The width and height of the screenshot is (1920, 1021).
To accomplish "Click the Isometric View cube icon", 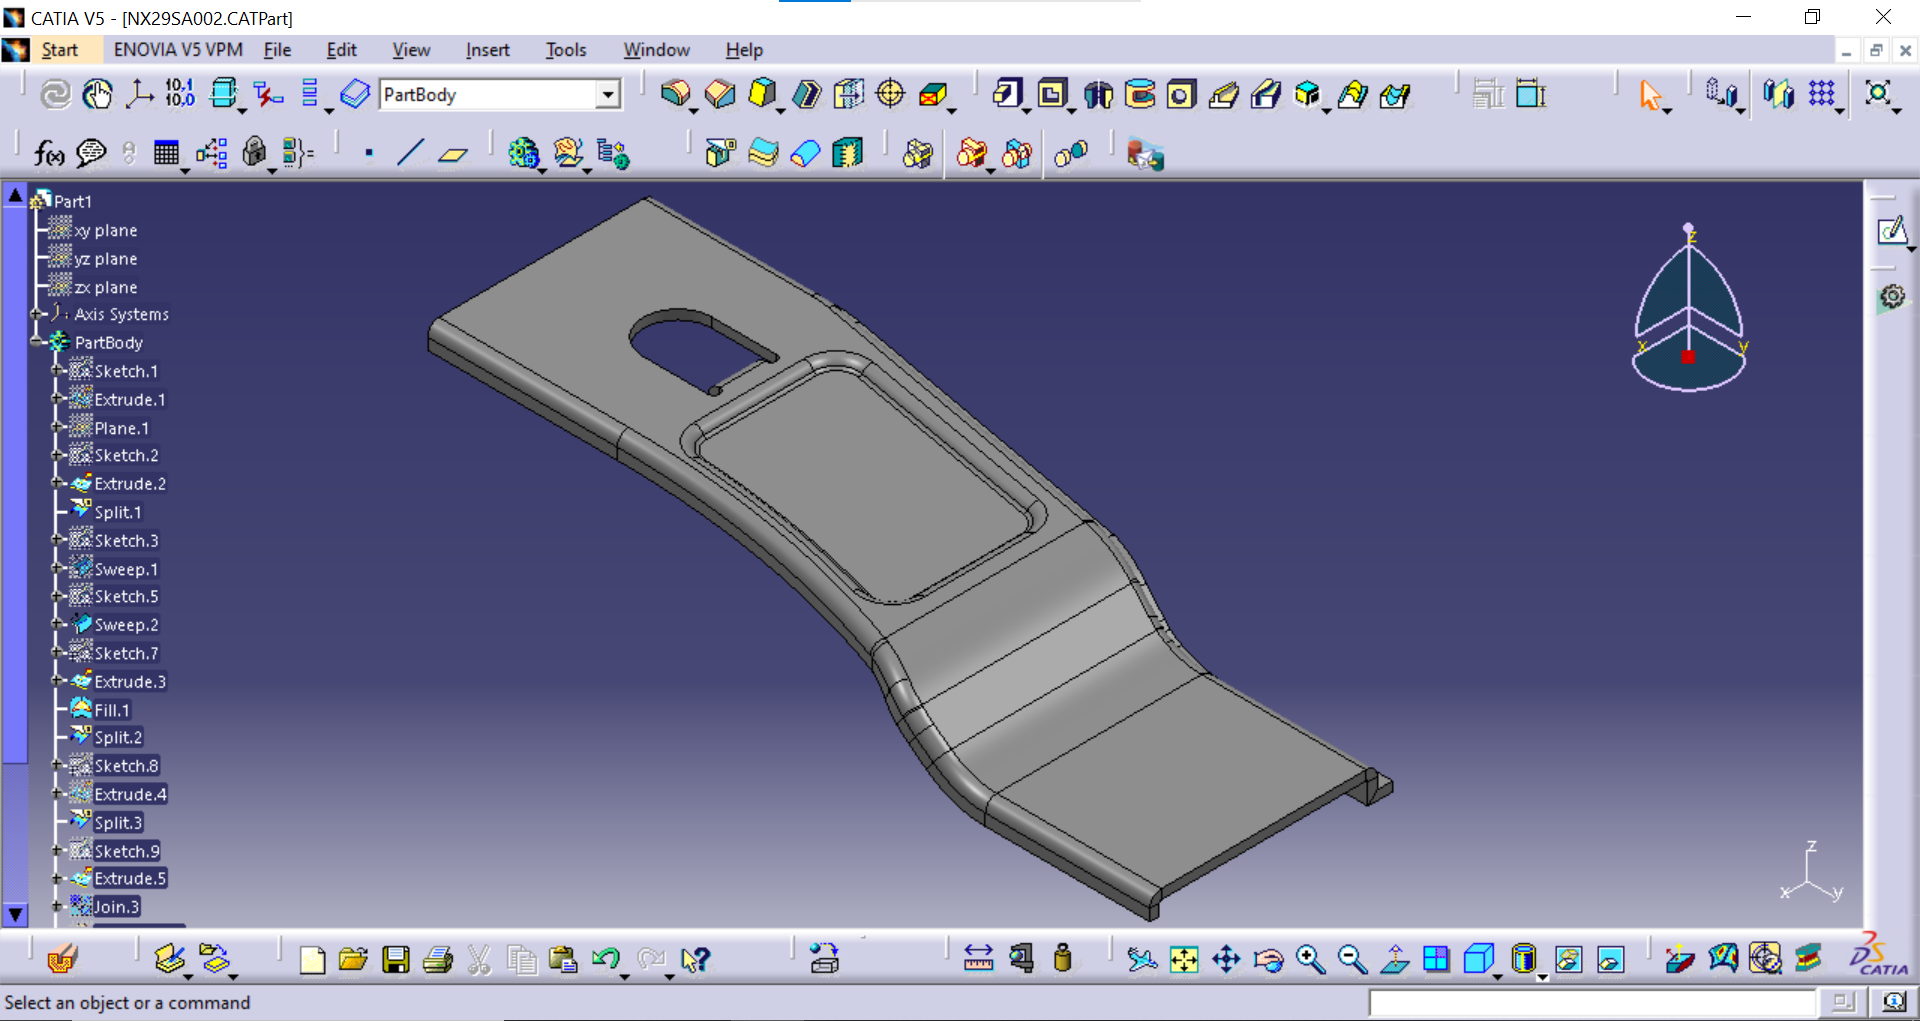I will pyautogui.click(x=1478, y=960).
